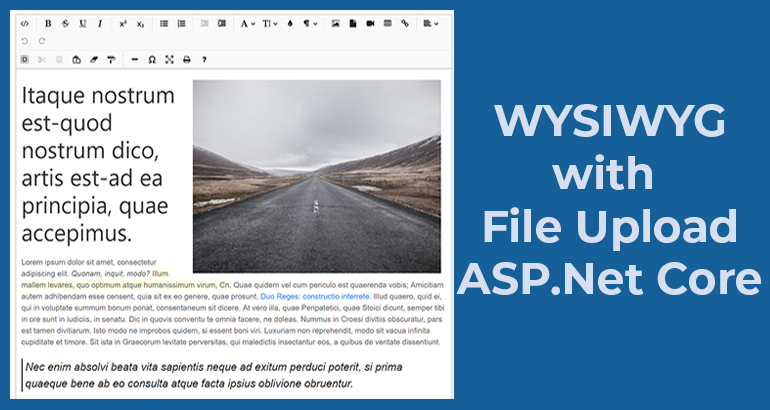Click the insert file icon

pos(353,24)
